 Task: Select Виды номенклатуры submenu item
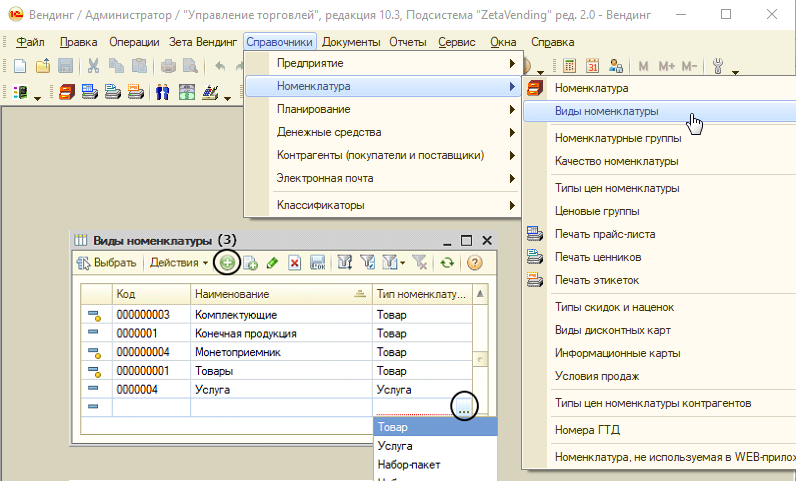pos(659,111)
